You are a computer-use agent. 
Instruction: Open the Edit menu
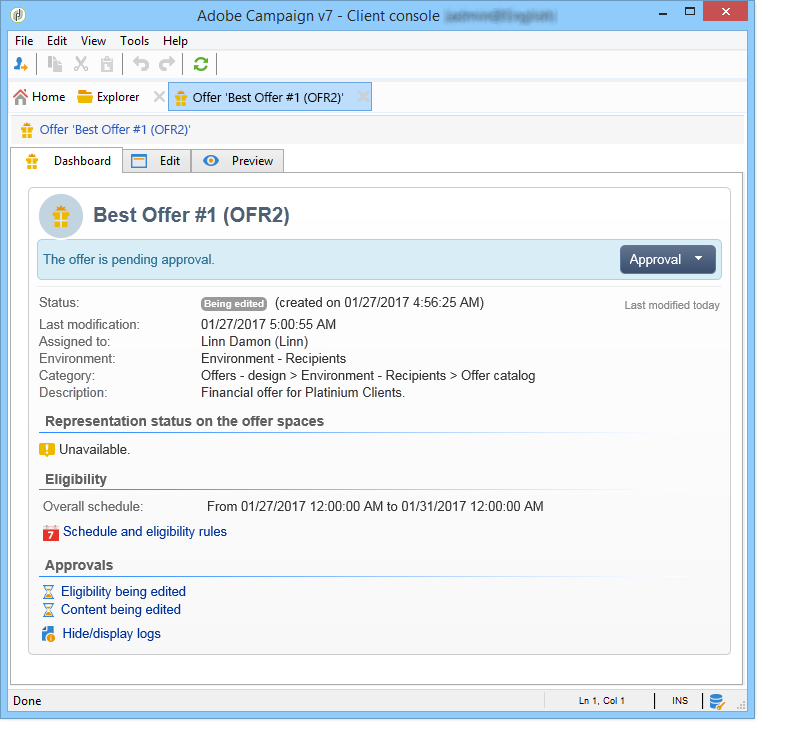click(57, 41)
